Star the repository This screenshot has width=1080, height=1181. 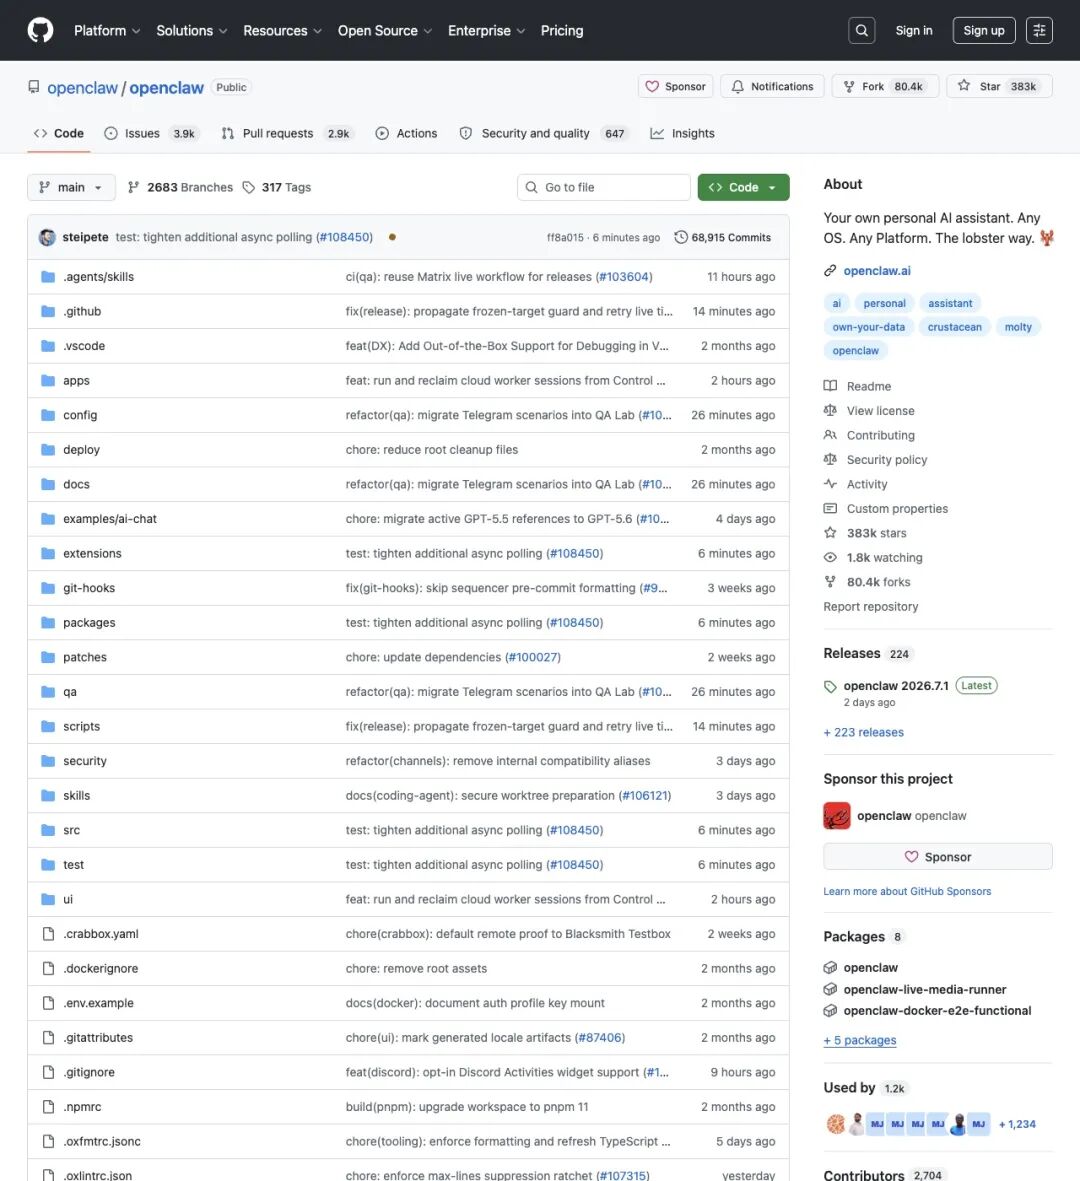point(999,87)
